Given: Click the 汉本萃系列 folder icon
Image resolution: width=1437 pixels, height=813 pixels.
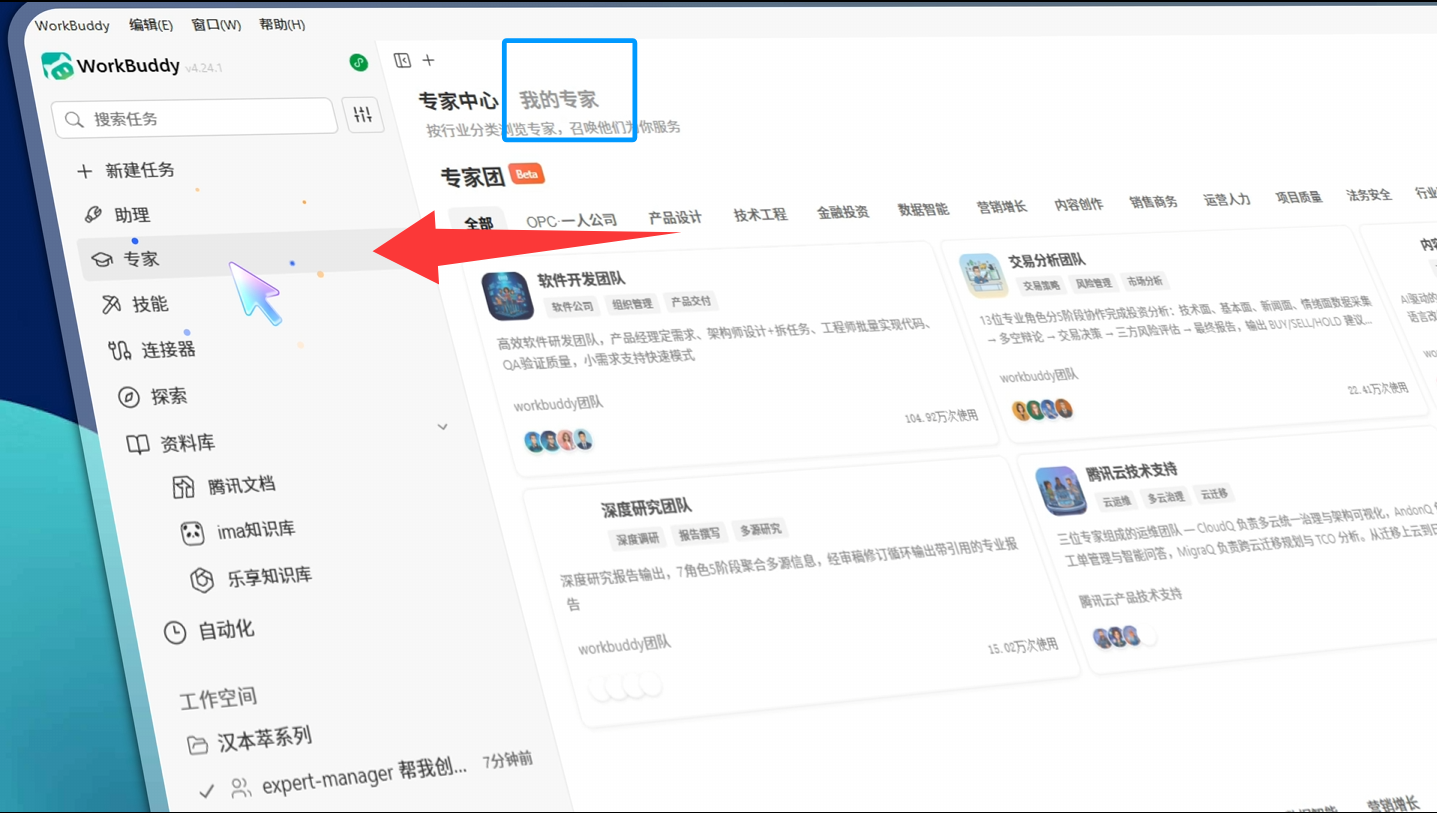Looking at the screenshot, I should (197, 744).
